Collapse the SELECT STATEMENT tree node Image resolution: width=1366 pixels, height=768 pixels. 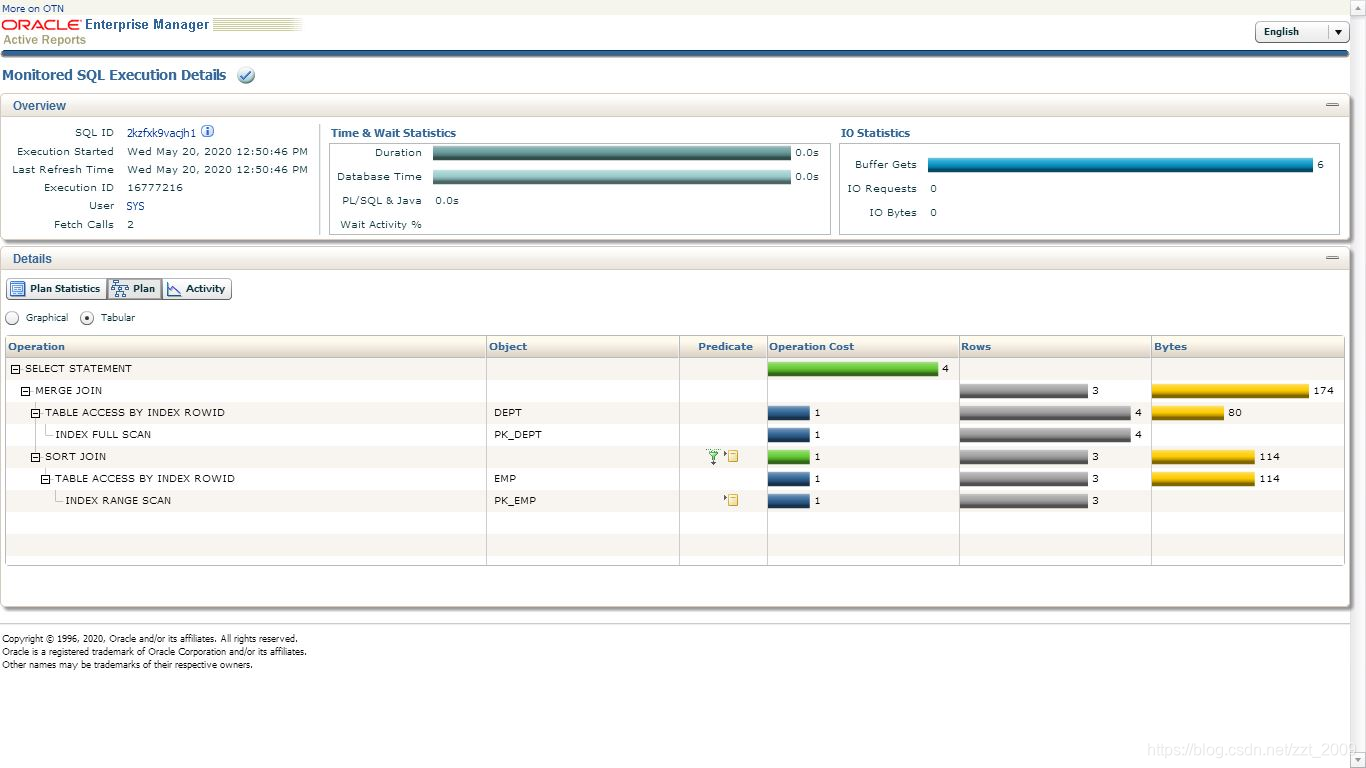pos(14,368)
